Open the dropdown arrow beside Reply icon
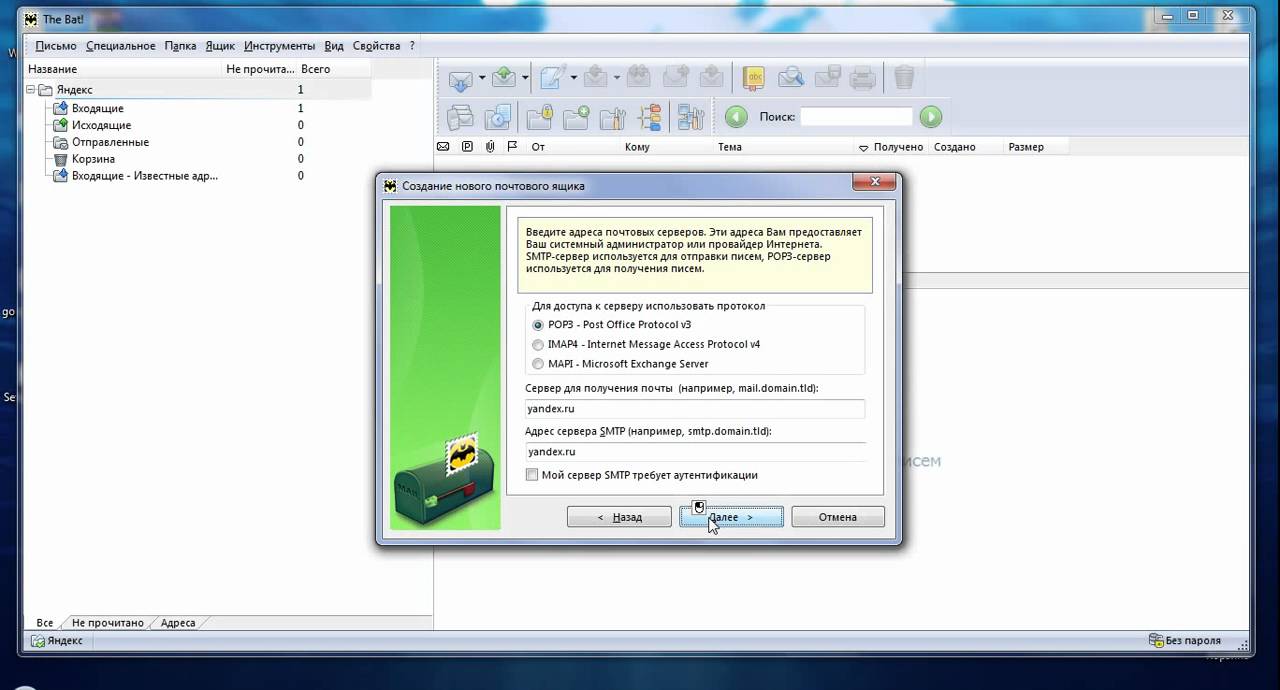1280x690 pixels. 617,78
